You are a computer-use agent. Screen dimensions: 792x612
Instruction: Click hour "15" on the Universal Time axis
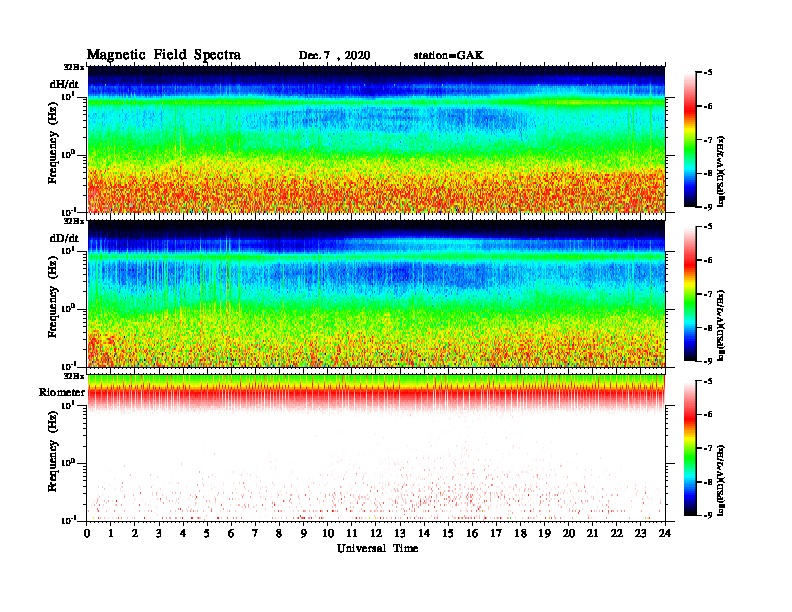coord(448,533)
